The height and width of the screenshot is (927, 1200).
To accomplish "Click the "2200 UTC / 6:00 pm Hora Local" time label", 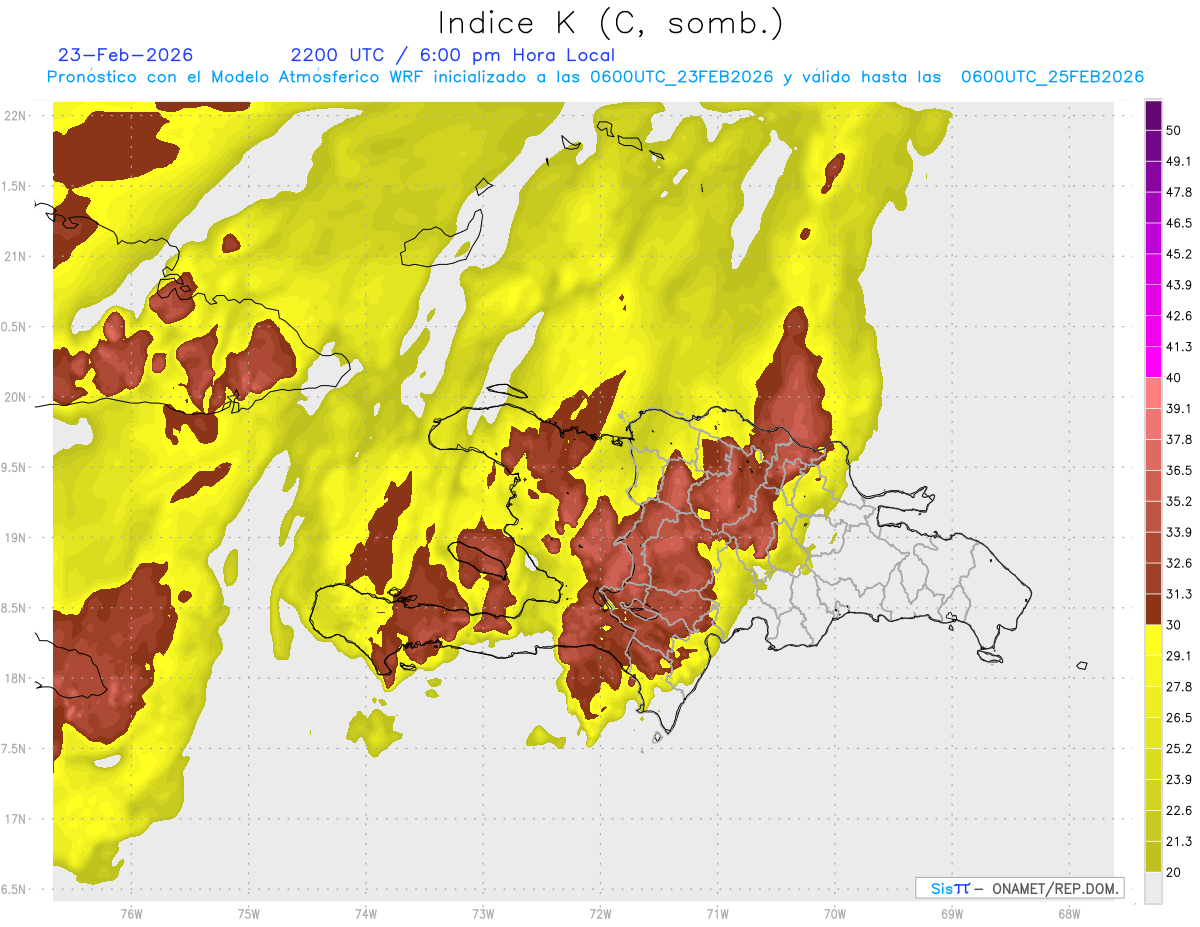I will point(452,55).
